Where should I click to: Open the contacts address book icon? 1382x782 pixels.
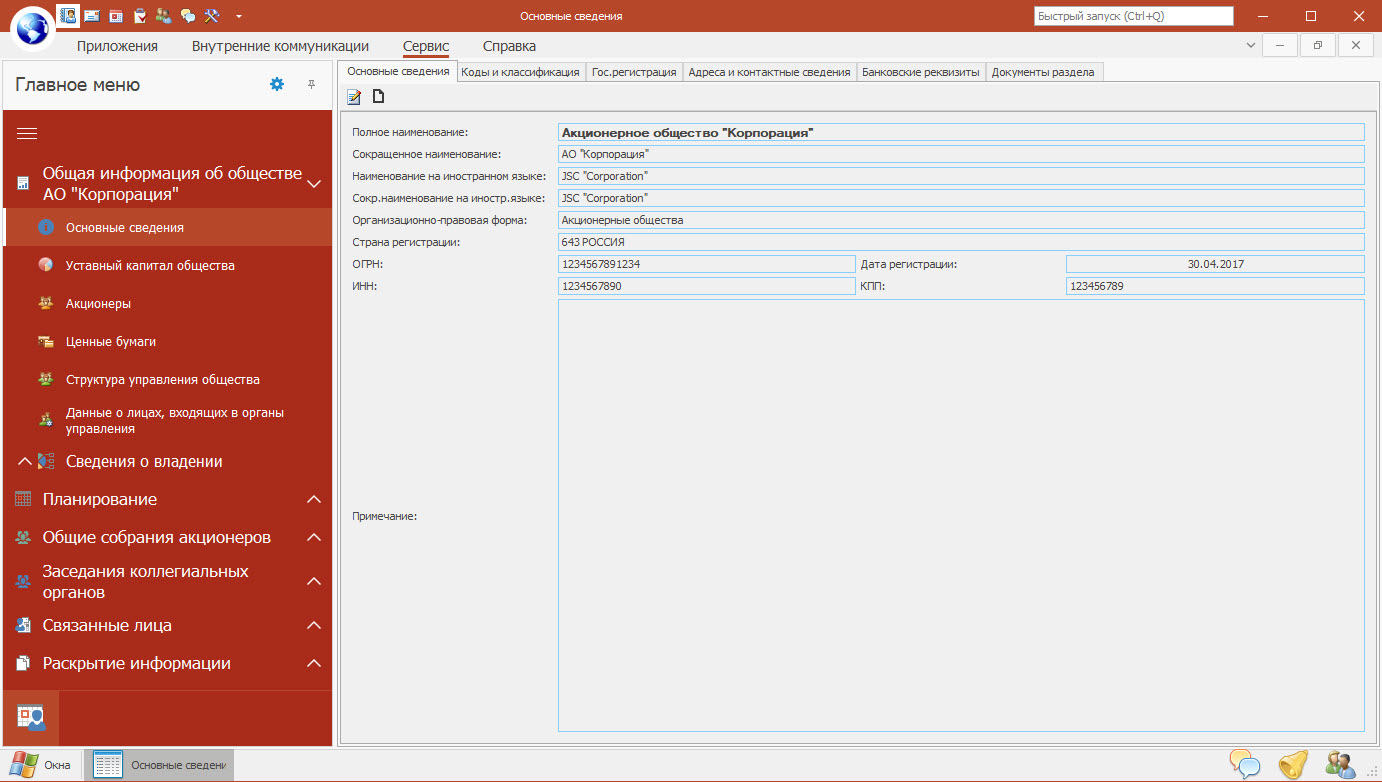click(68, 16)
